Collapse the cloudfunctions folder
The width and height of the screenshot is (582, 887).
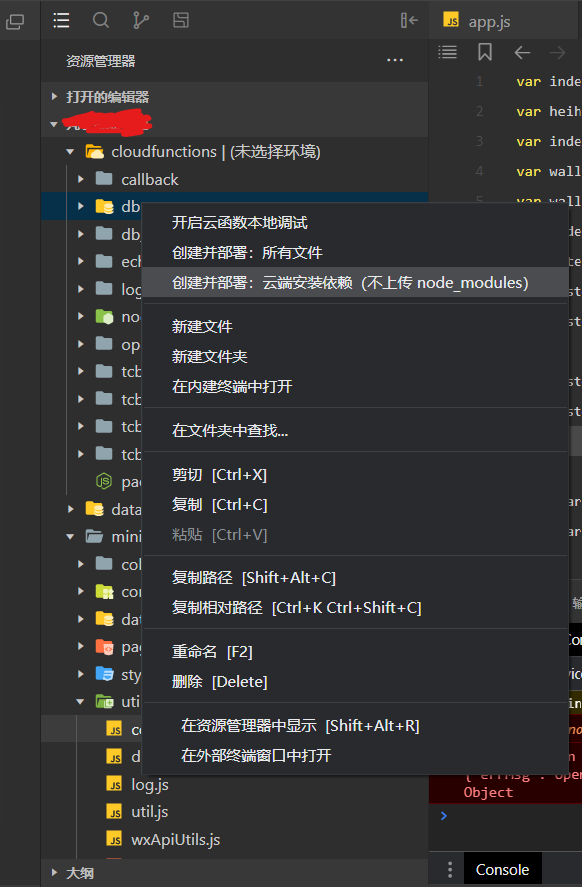tap(70, 152)
